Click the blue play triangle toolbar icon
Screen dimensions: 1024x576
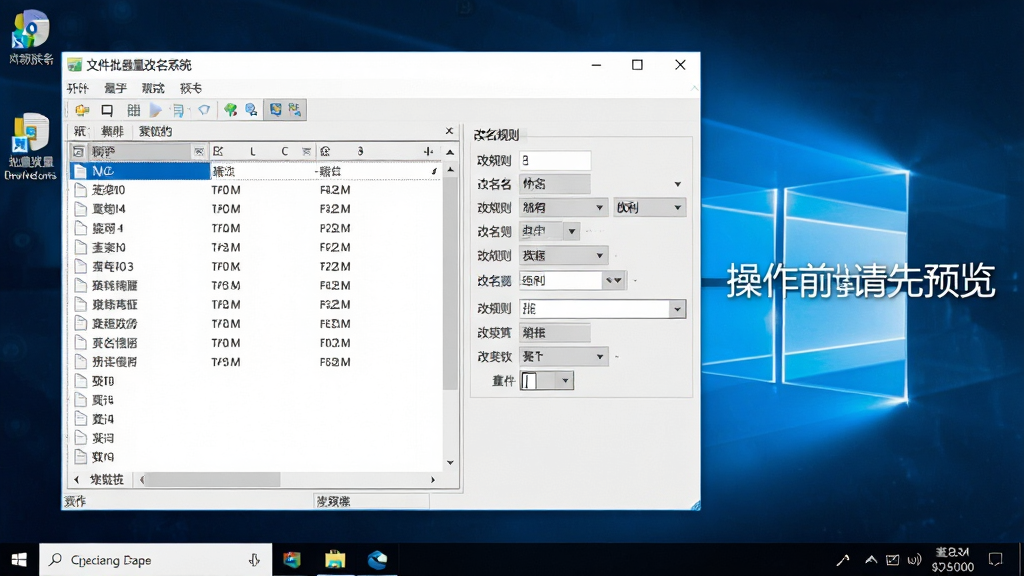[x=155, y=110]
